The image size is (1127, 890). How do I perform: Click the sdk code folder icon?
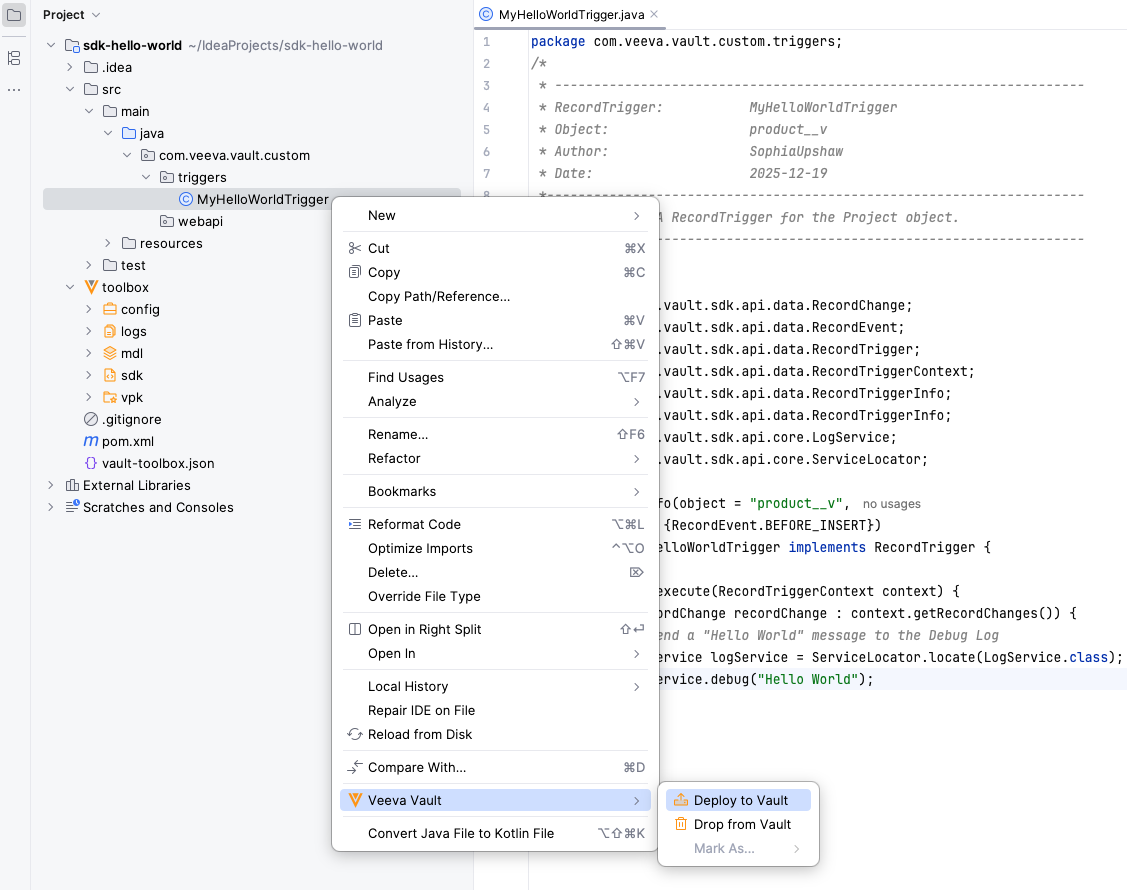click(x=110, y=375)
